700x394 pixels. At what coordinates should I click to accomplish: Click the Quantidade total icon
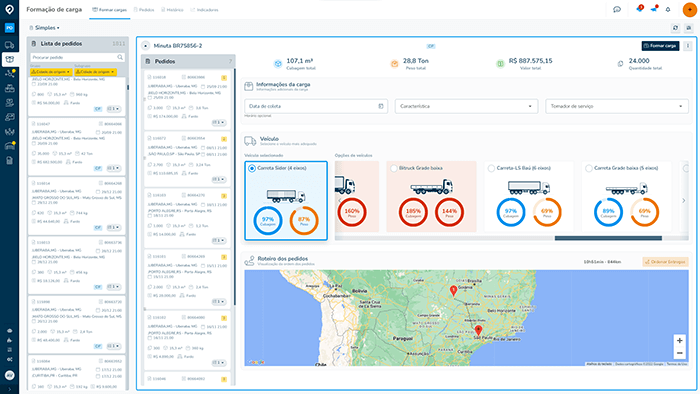pyautogui.click(x=620, y=64)
